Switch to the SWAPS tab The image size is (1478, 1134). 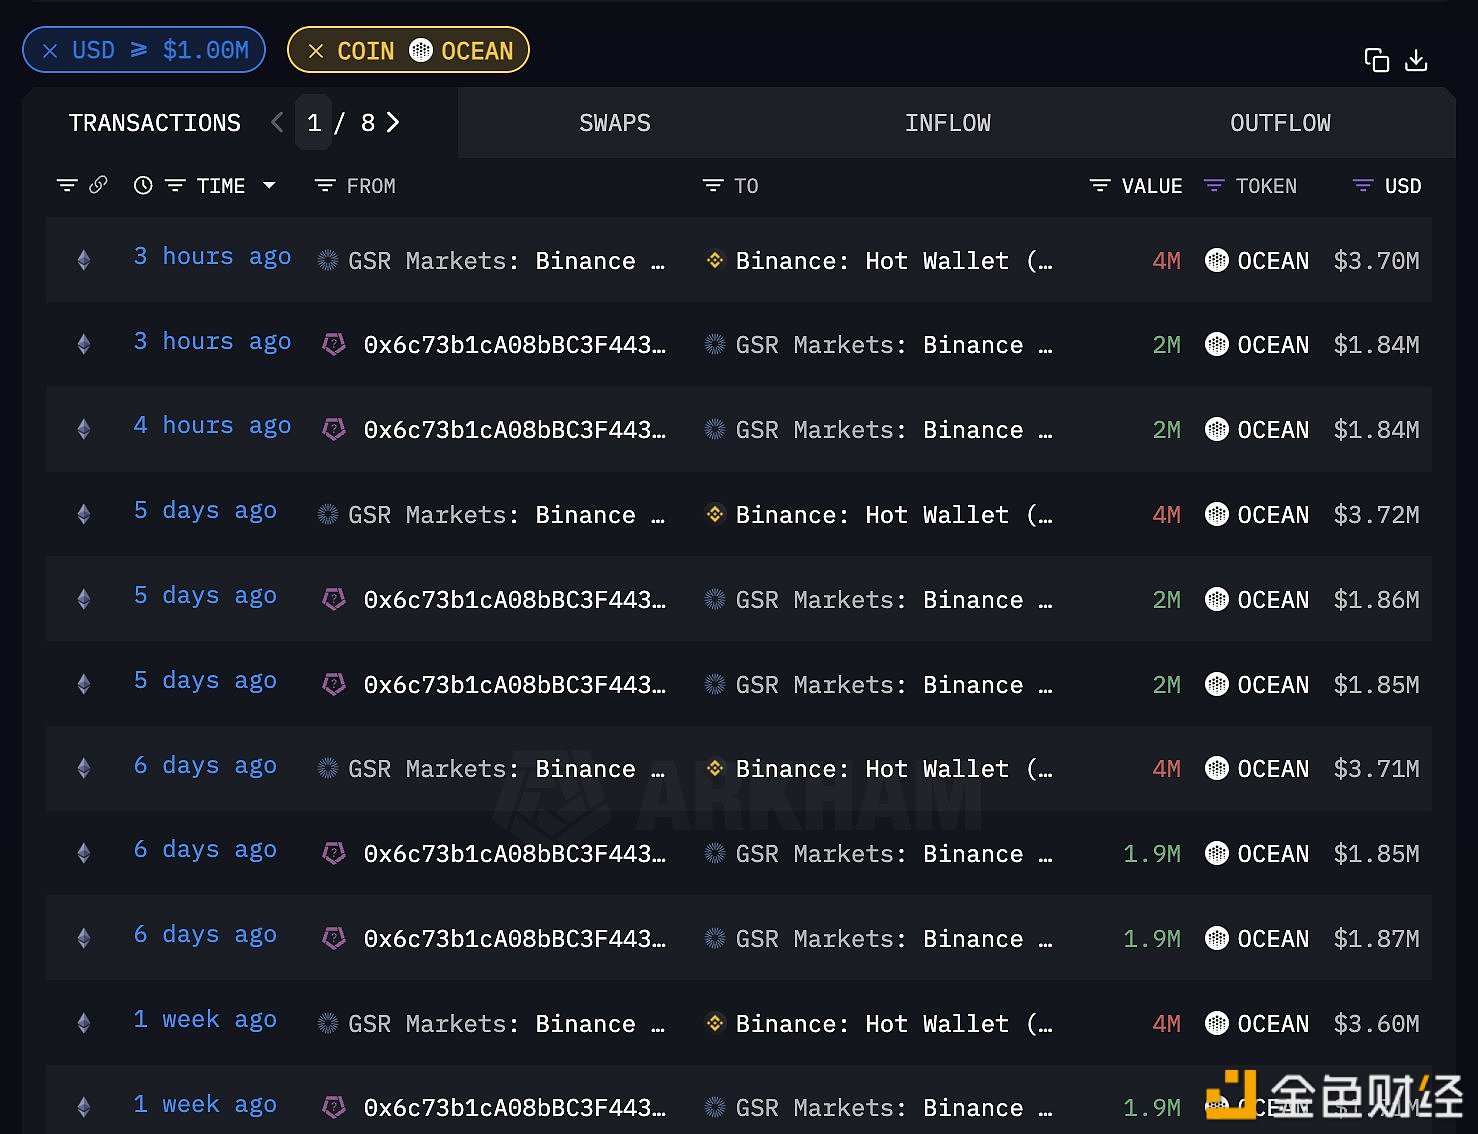tap(615, 123)
